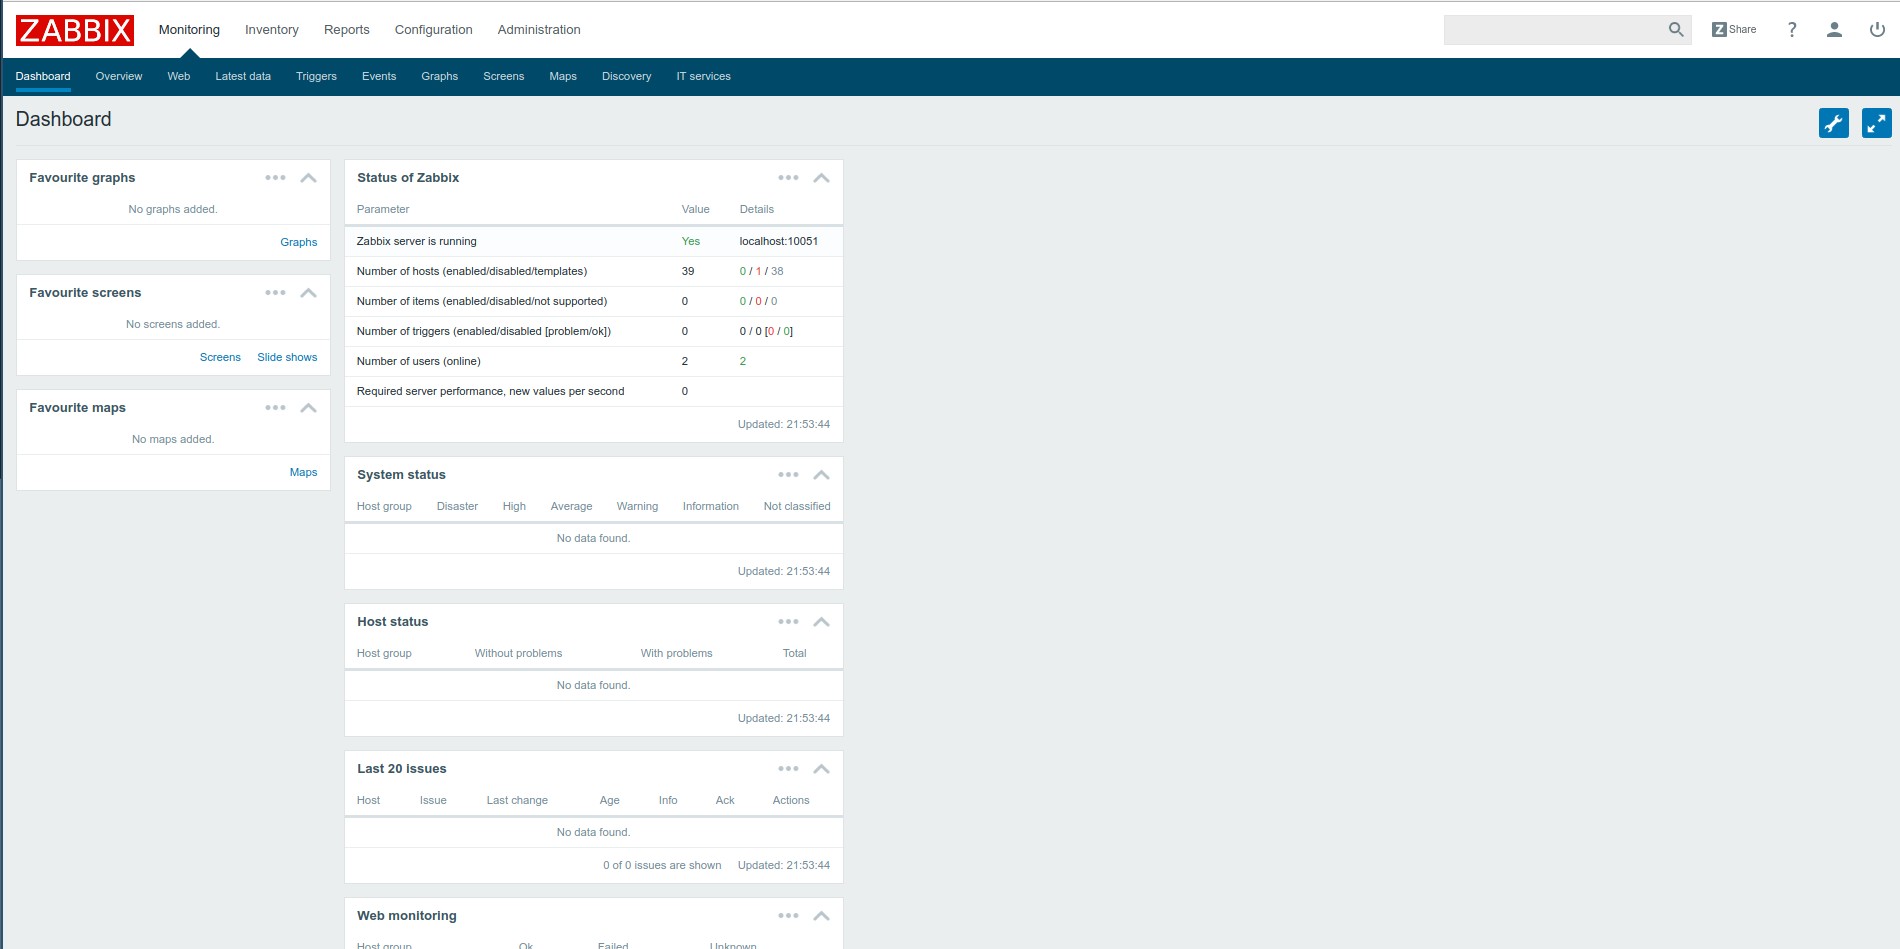The image size is (1900, 949).
Task: Click the search magnifier icon
Action: 1676,30
